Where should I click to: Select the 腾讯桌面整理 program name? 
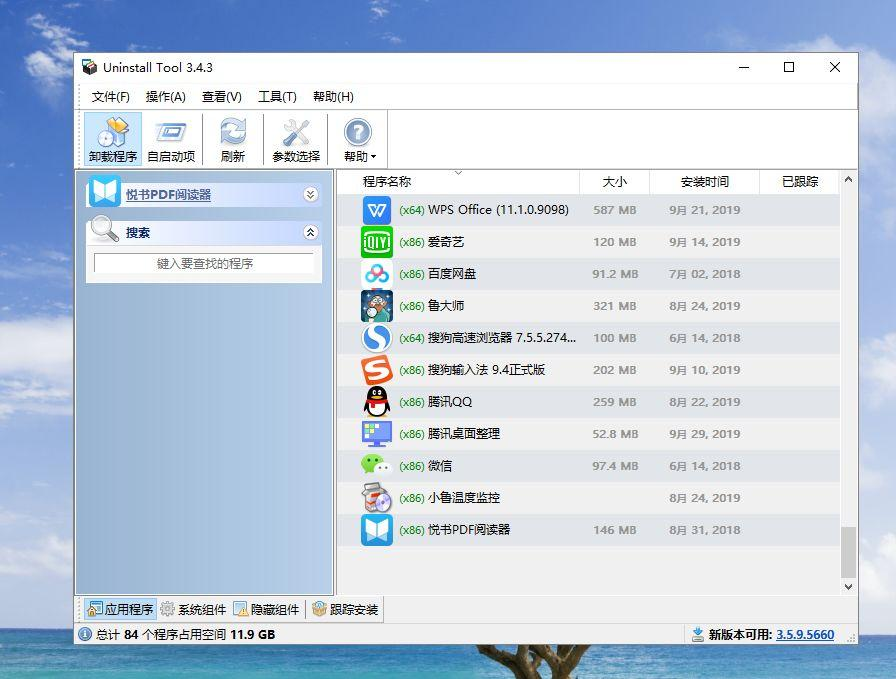pyautogui.click(x=463, y=434)
